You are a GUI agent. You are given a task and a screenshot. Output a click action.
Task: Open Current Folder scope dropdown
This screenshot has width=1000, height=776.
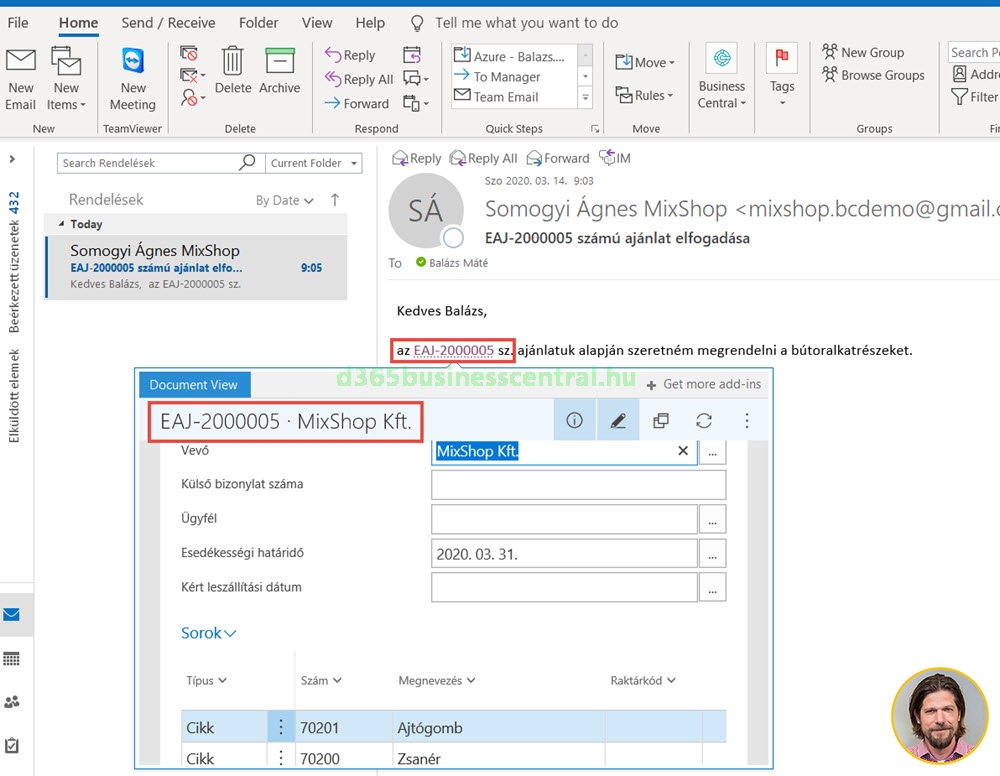pyautogui.click(x=314, y=163)
